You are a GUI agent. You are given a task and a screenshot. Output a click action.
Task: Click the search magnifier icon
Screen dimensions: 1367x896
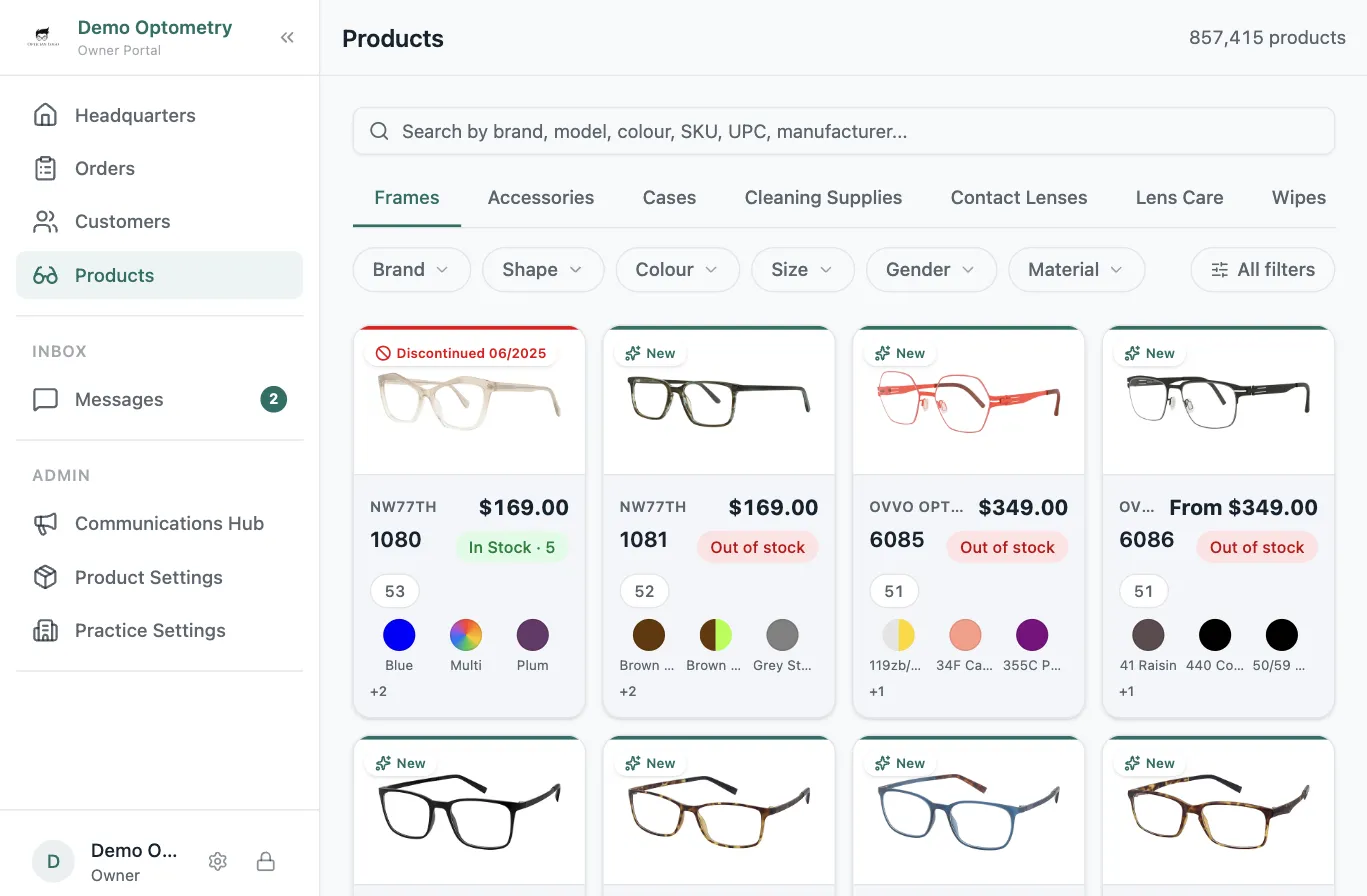point(379,131)
